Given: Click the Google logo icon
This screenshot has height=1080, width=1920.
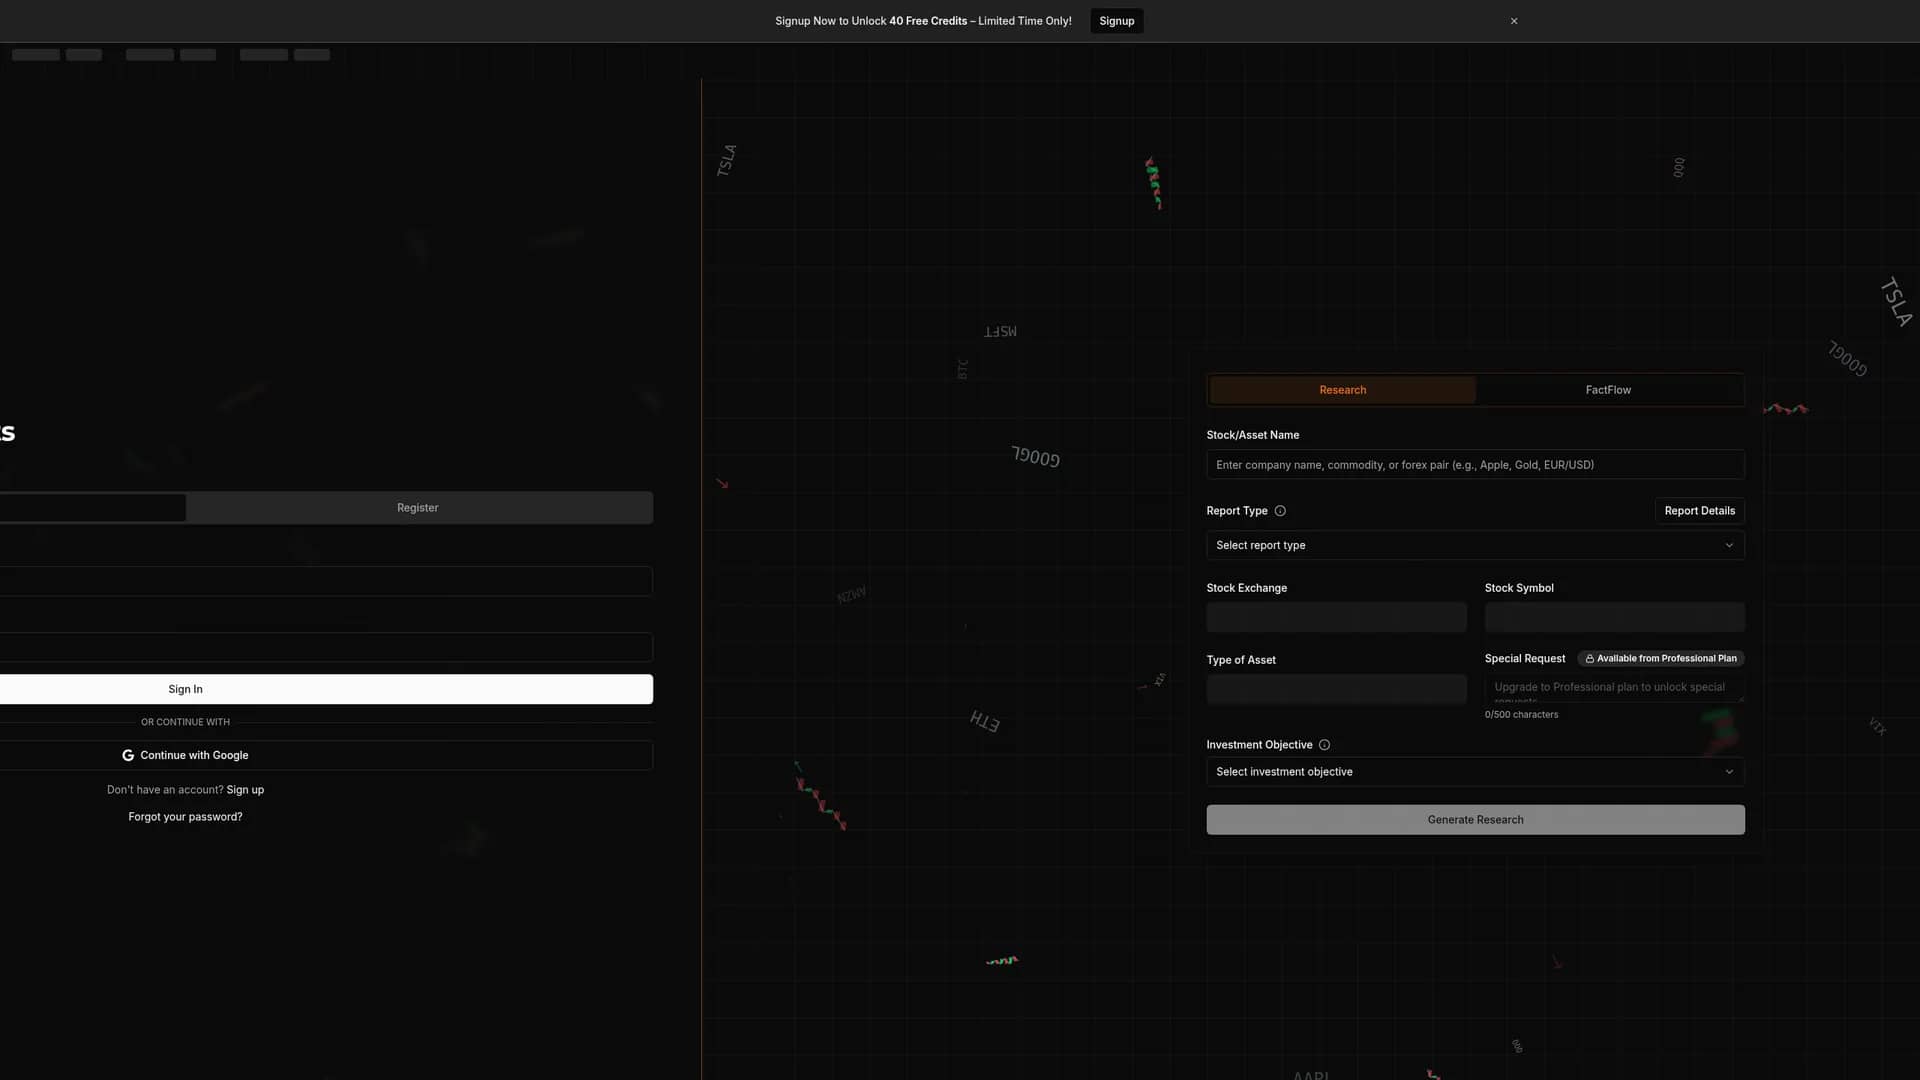Looking at the screenshot, I should [x=128, y=755].
